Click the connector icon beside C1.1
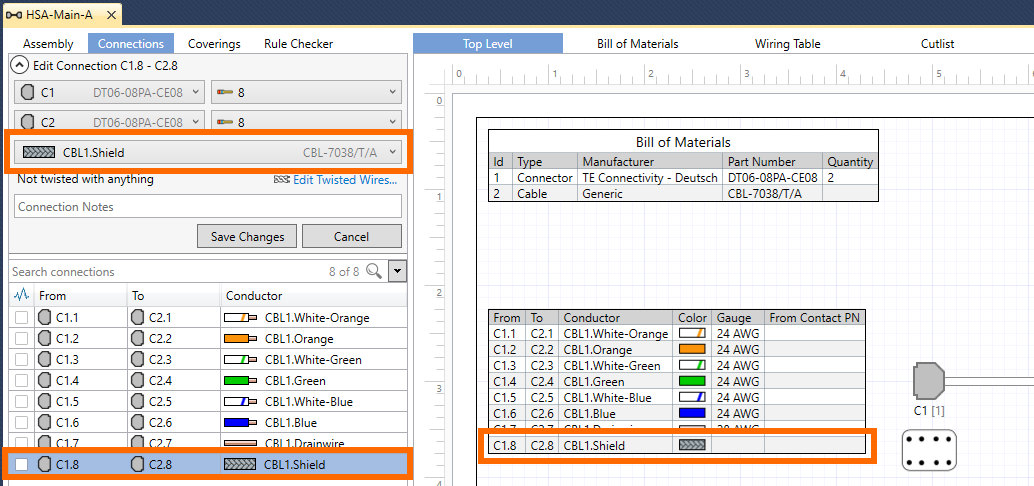 click(45, 318)
